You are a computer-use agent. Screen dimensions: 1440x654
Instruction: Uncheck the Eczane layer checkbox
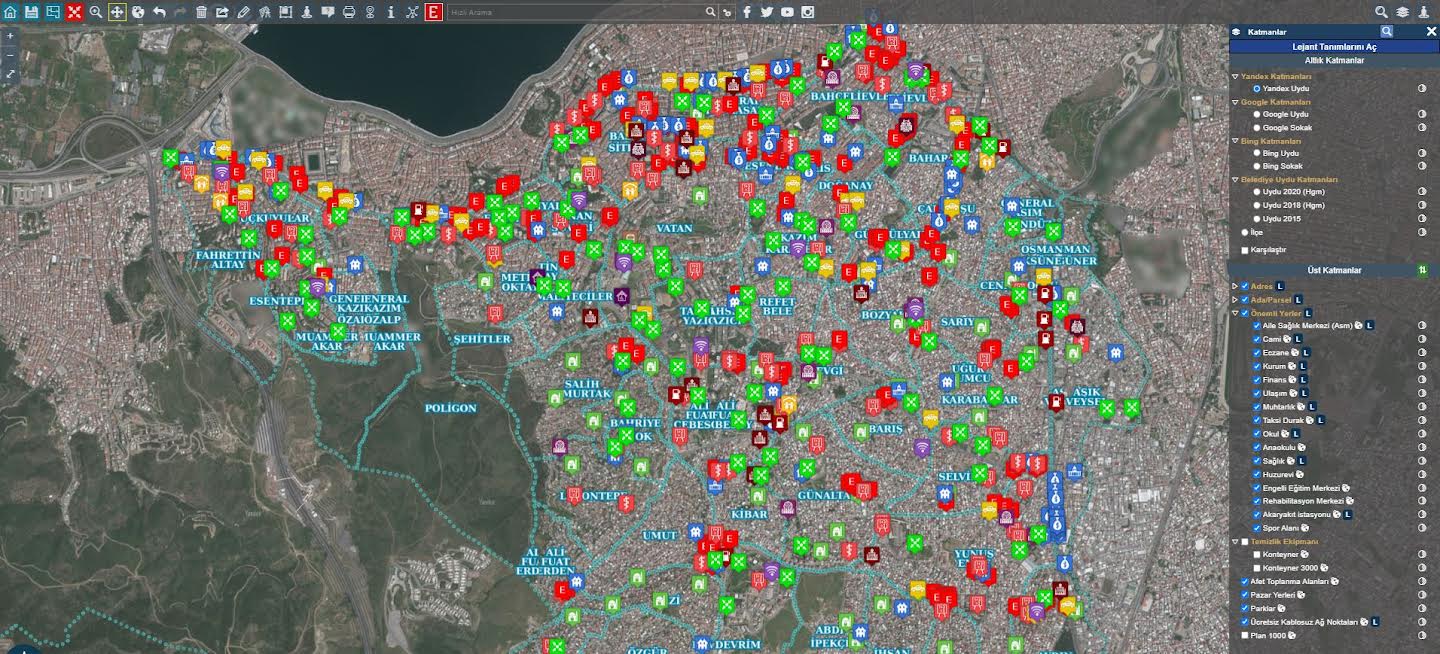click(x=1257, y=353)
